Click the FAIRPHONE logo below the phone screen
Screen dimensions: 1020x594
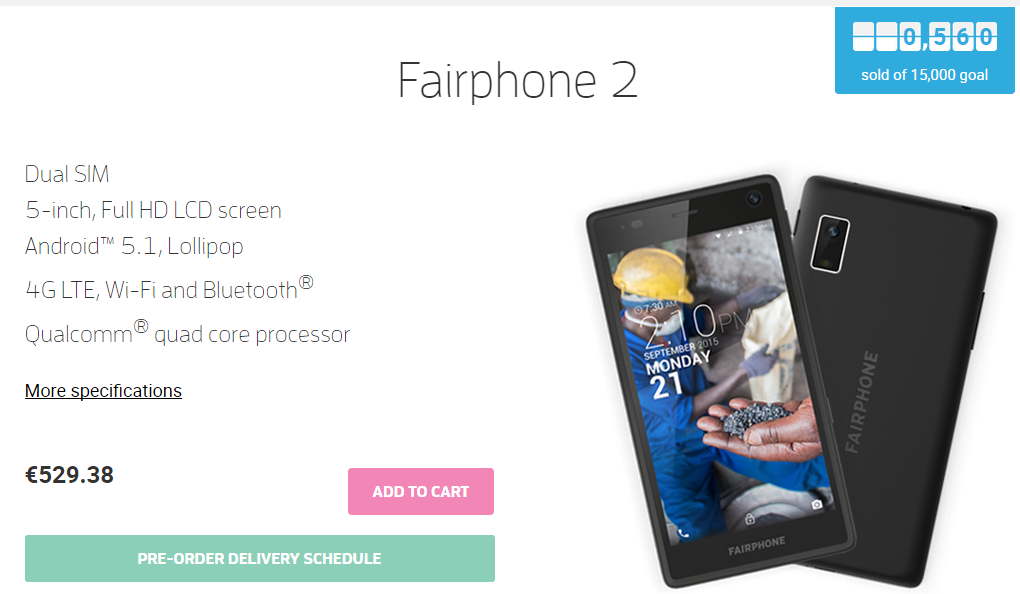(757, 546)
